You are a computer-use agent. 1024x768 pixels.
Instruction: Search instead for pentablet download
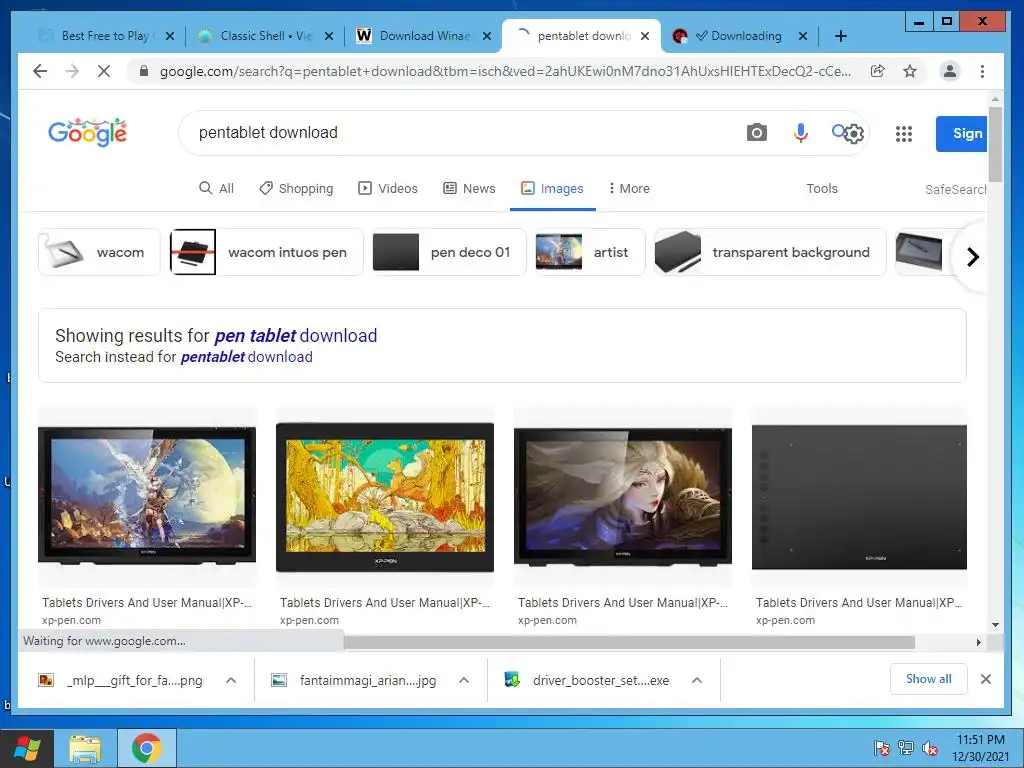click(246, 357)
